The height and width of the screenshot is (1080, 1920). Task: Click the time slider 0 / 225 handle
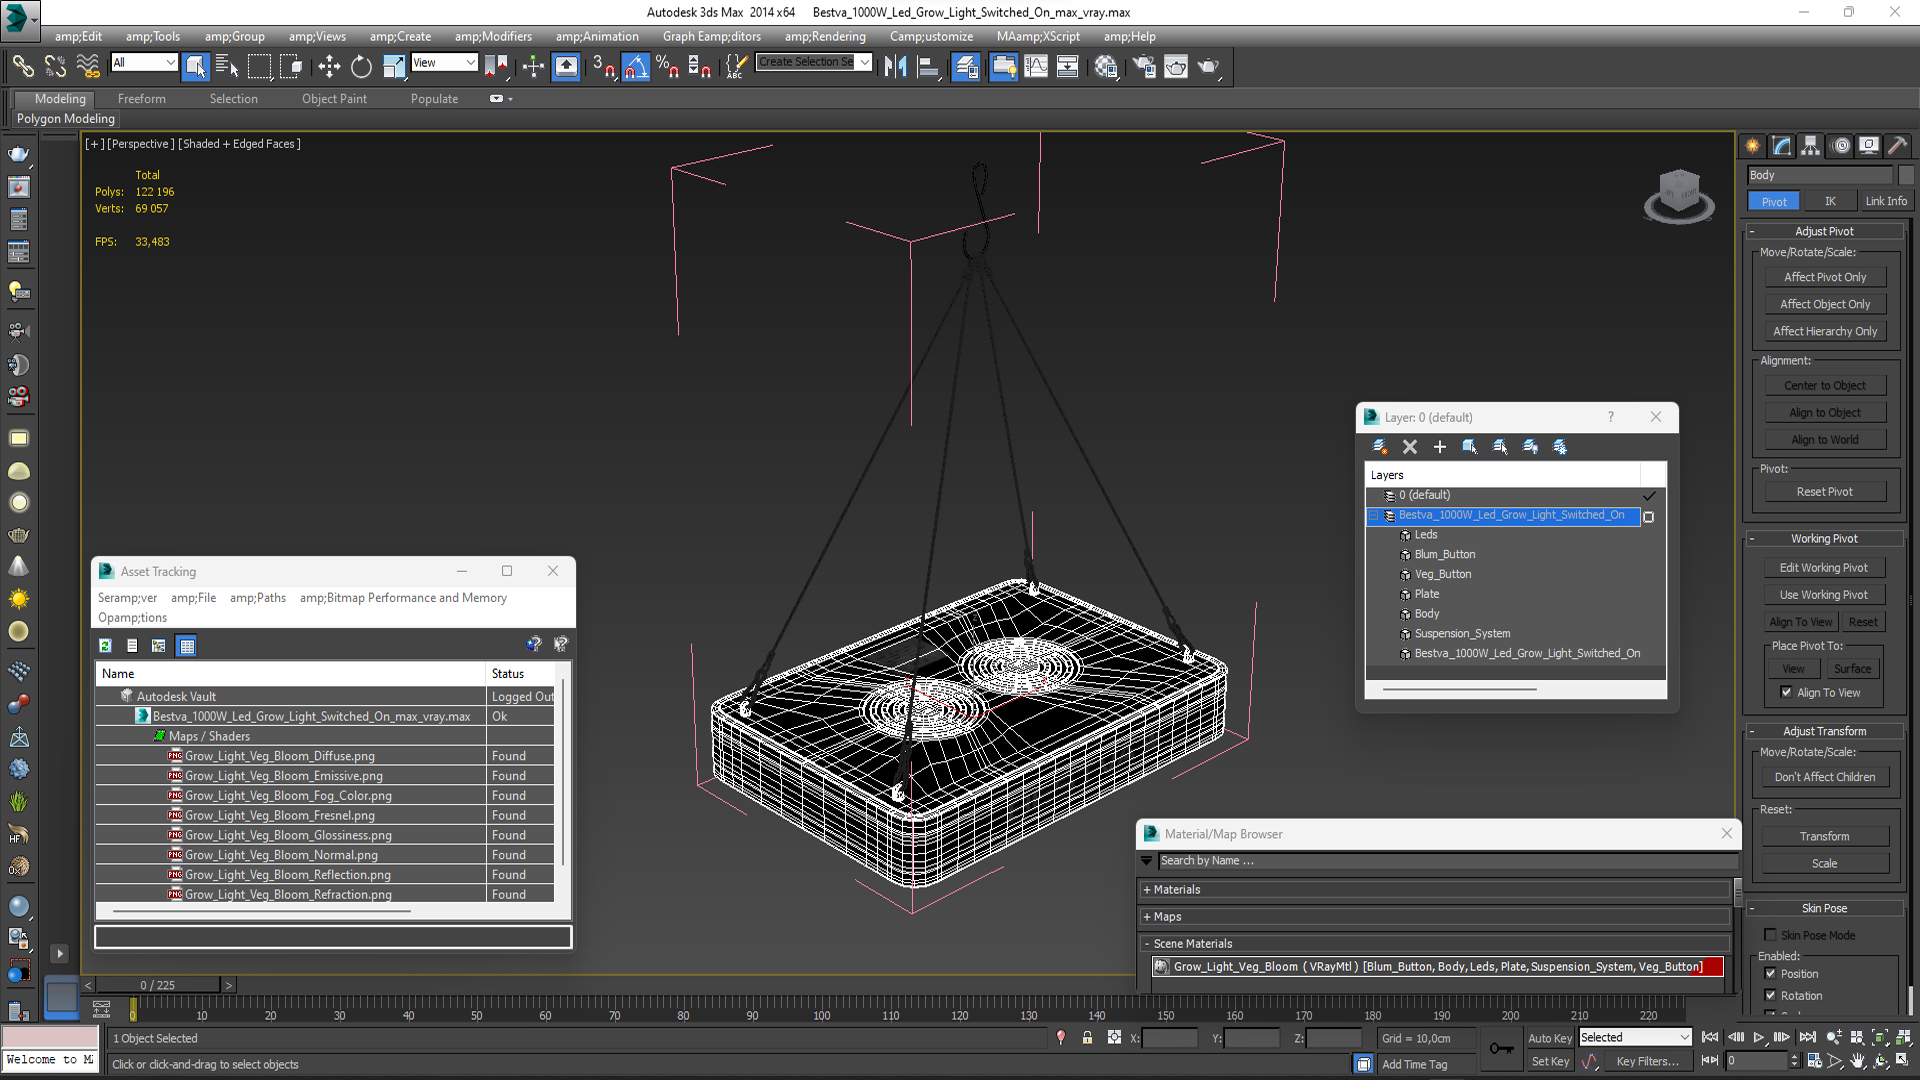click(x=157, y=985)
